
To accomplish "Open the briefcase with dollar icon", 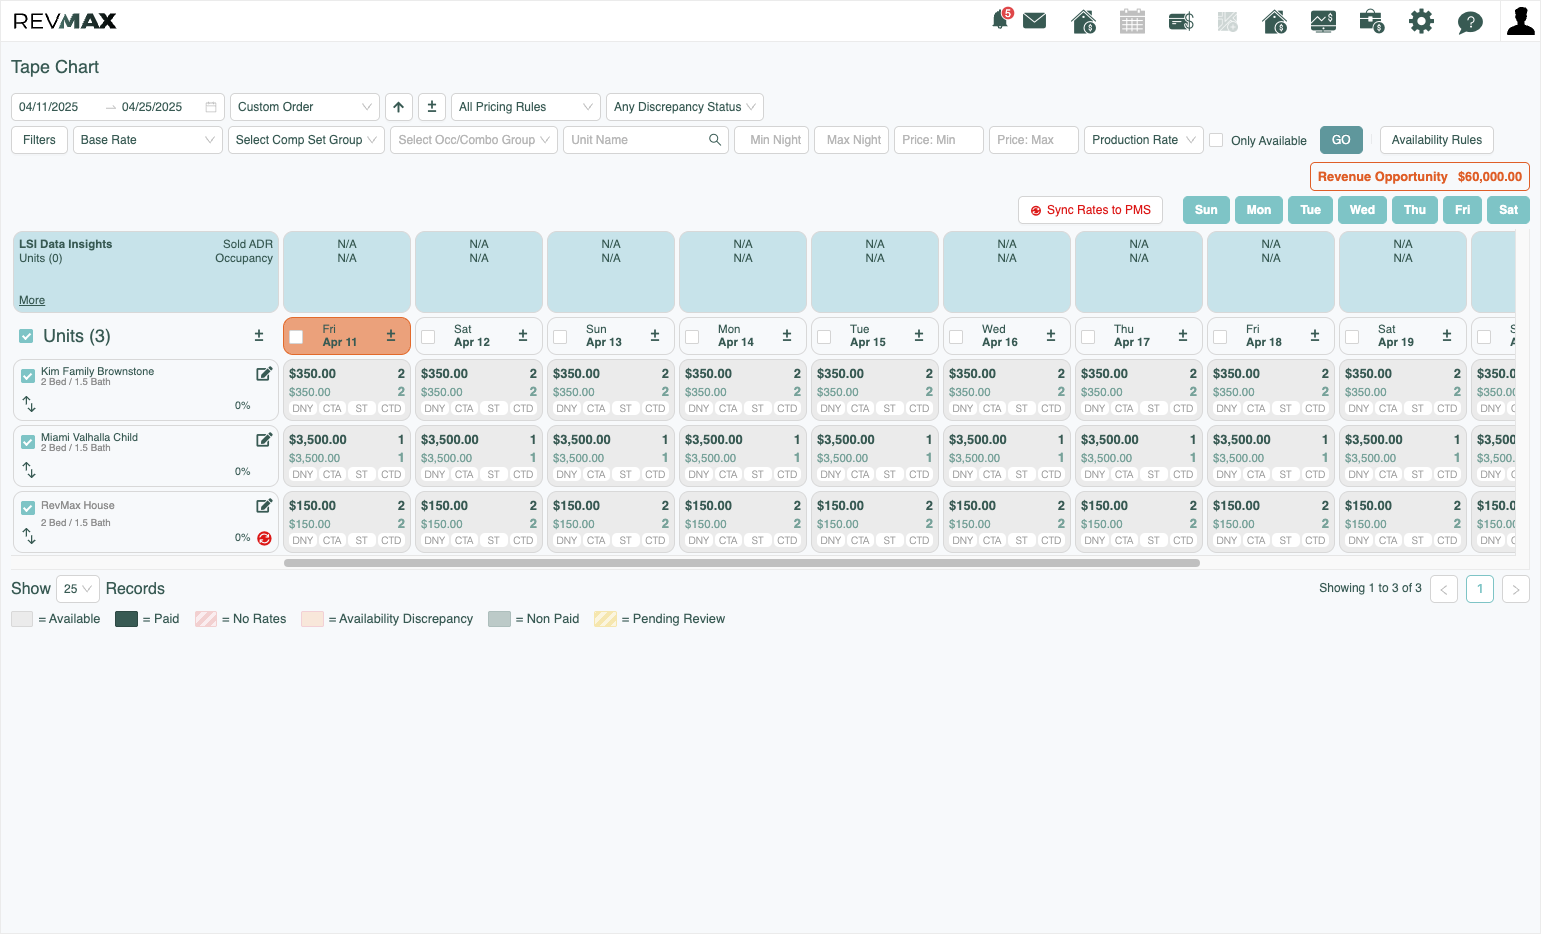I will point(1372,21).
